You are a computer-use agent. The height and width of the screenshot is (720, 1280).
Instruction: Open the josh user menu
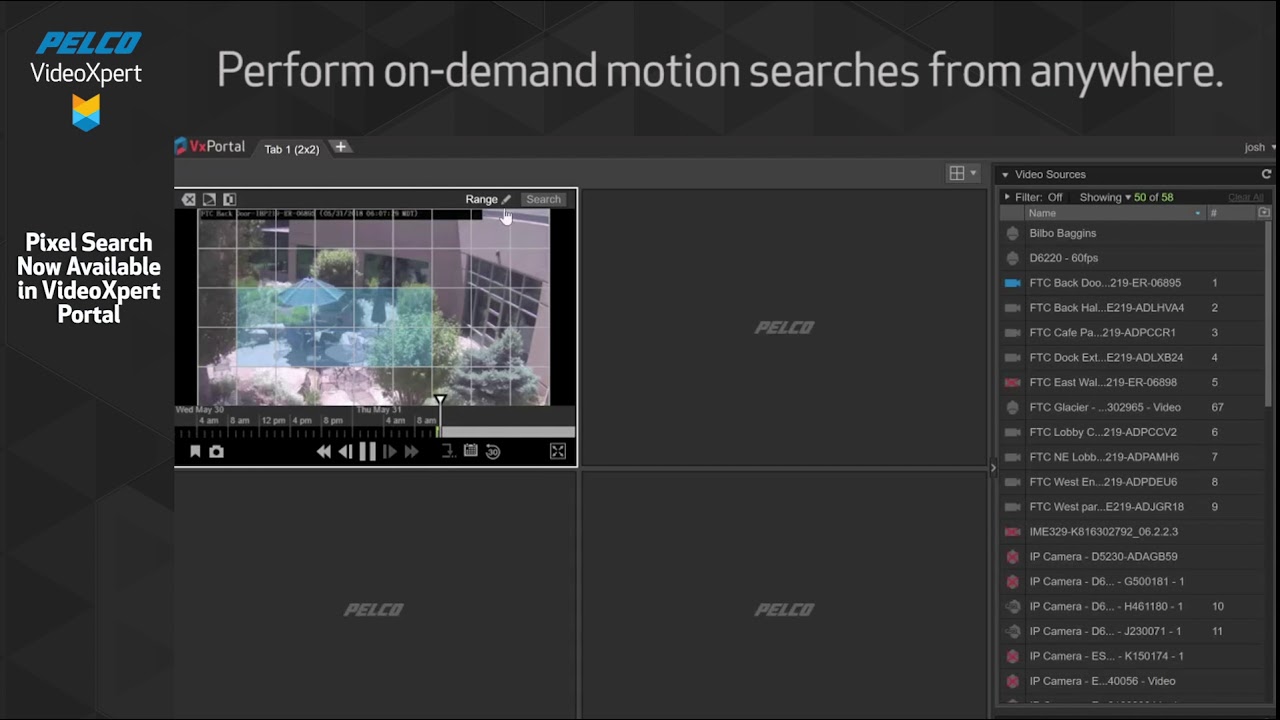pyautogui.click(x=1259, y=147)
